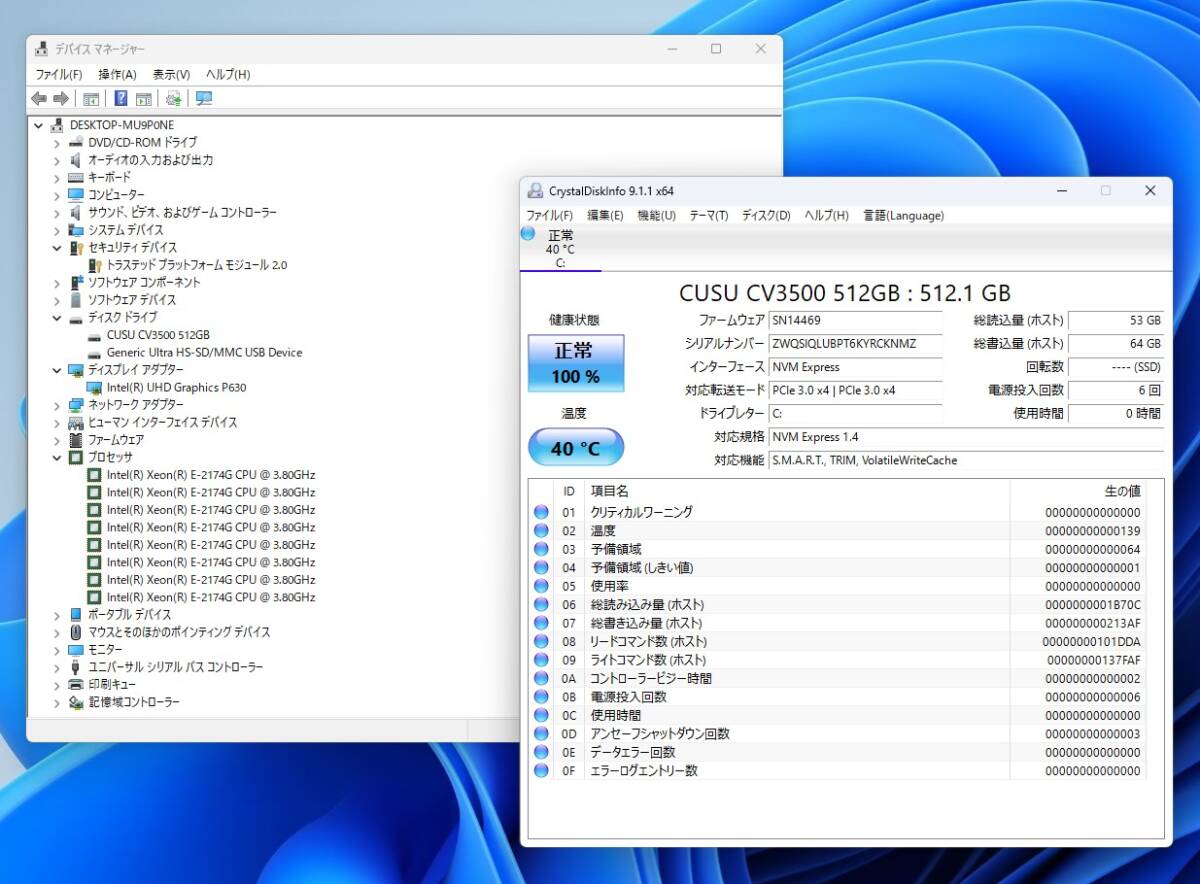Click the first Xeon E-2174G processor chip icon

click(95, 475)
